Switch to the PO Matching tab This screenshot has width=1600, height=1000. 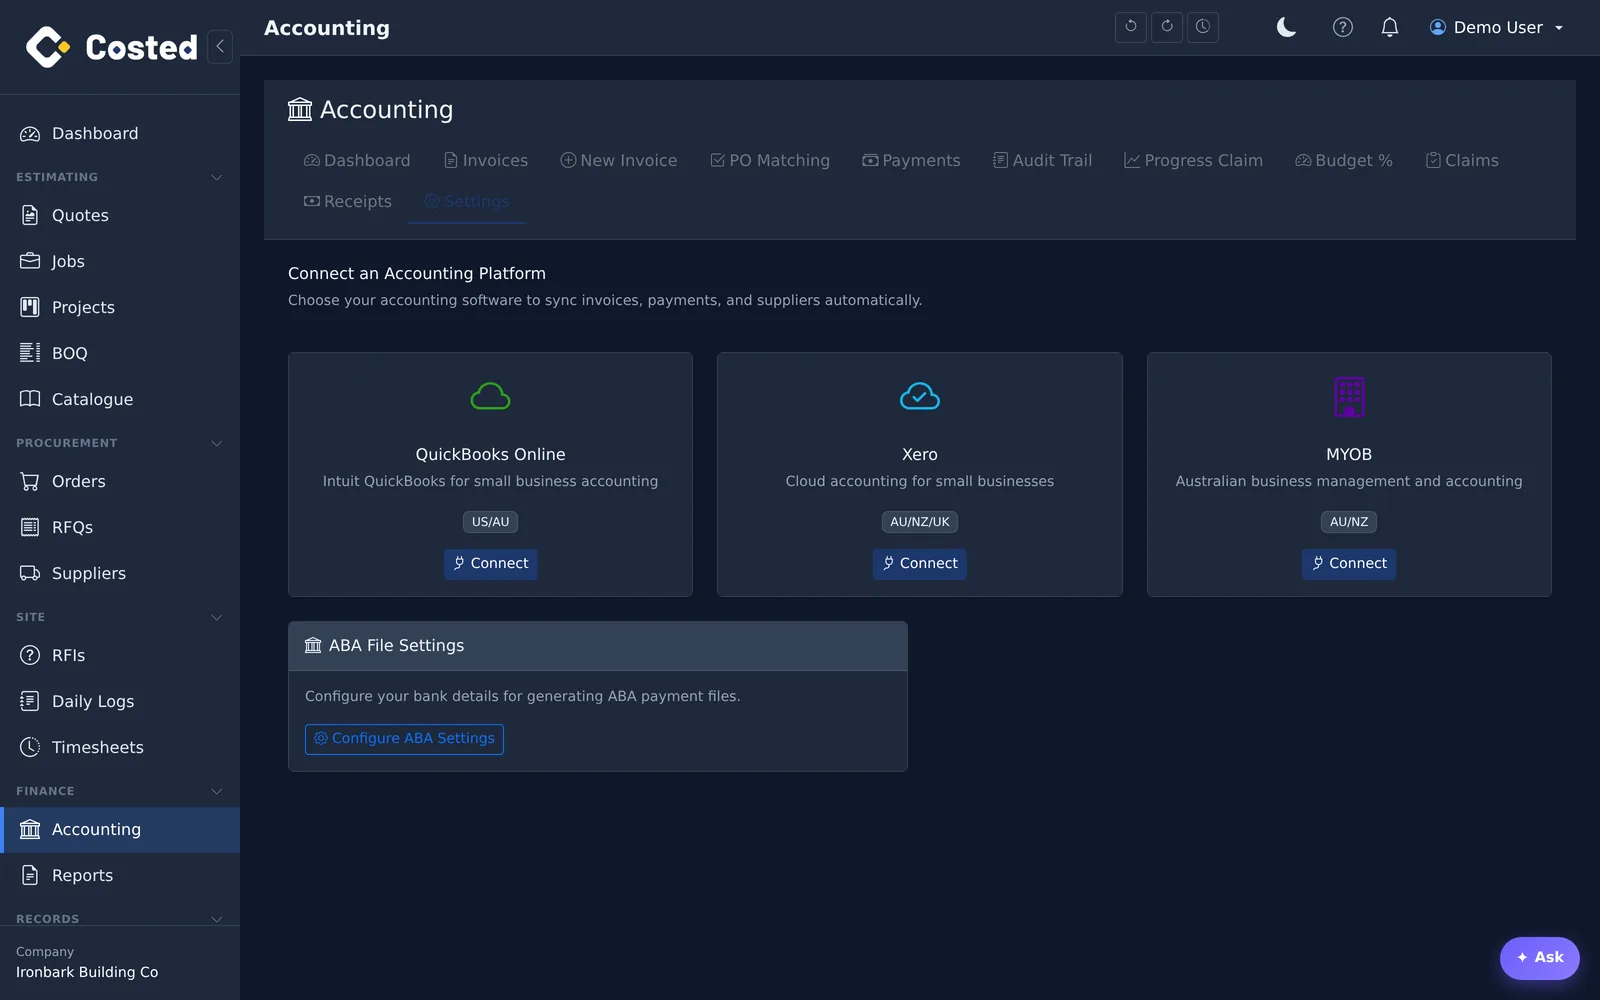(x=770, y=161)
